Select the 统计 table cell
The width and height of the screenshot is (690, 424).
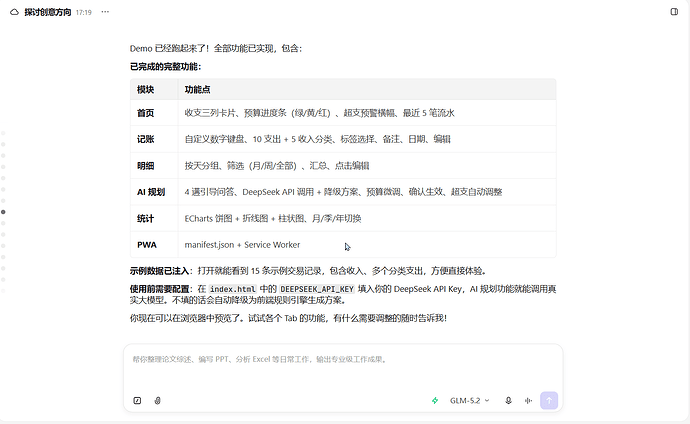point(154,218)
